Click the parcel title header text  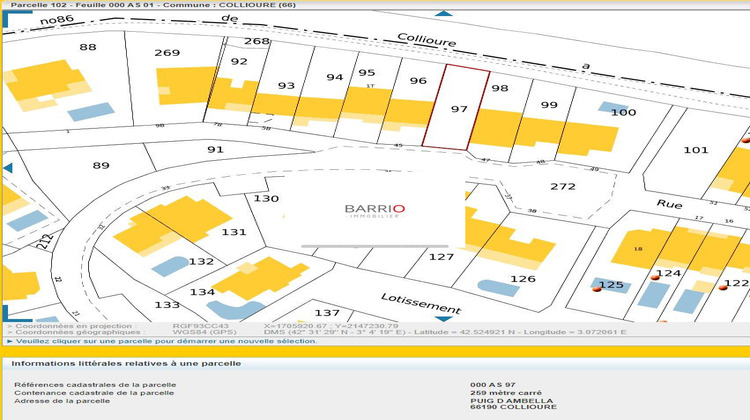pos(153,5)
